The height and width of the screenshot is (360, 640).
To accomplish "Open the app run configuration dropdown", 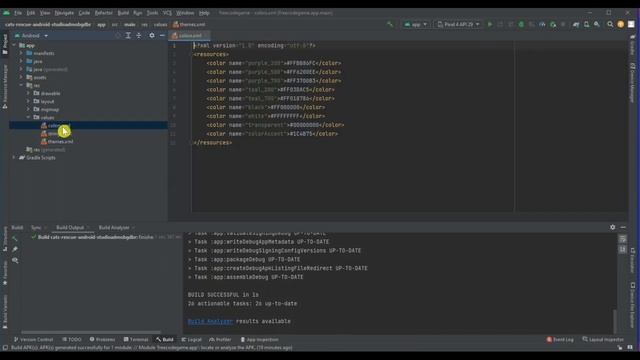I will (416, 24).
